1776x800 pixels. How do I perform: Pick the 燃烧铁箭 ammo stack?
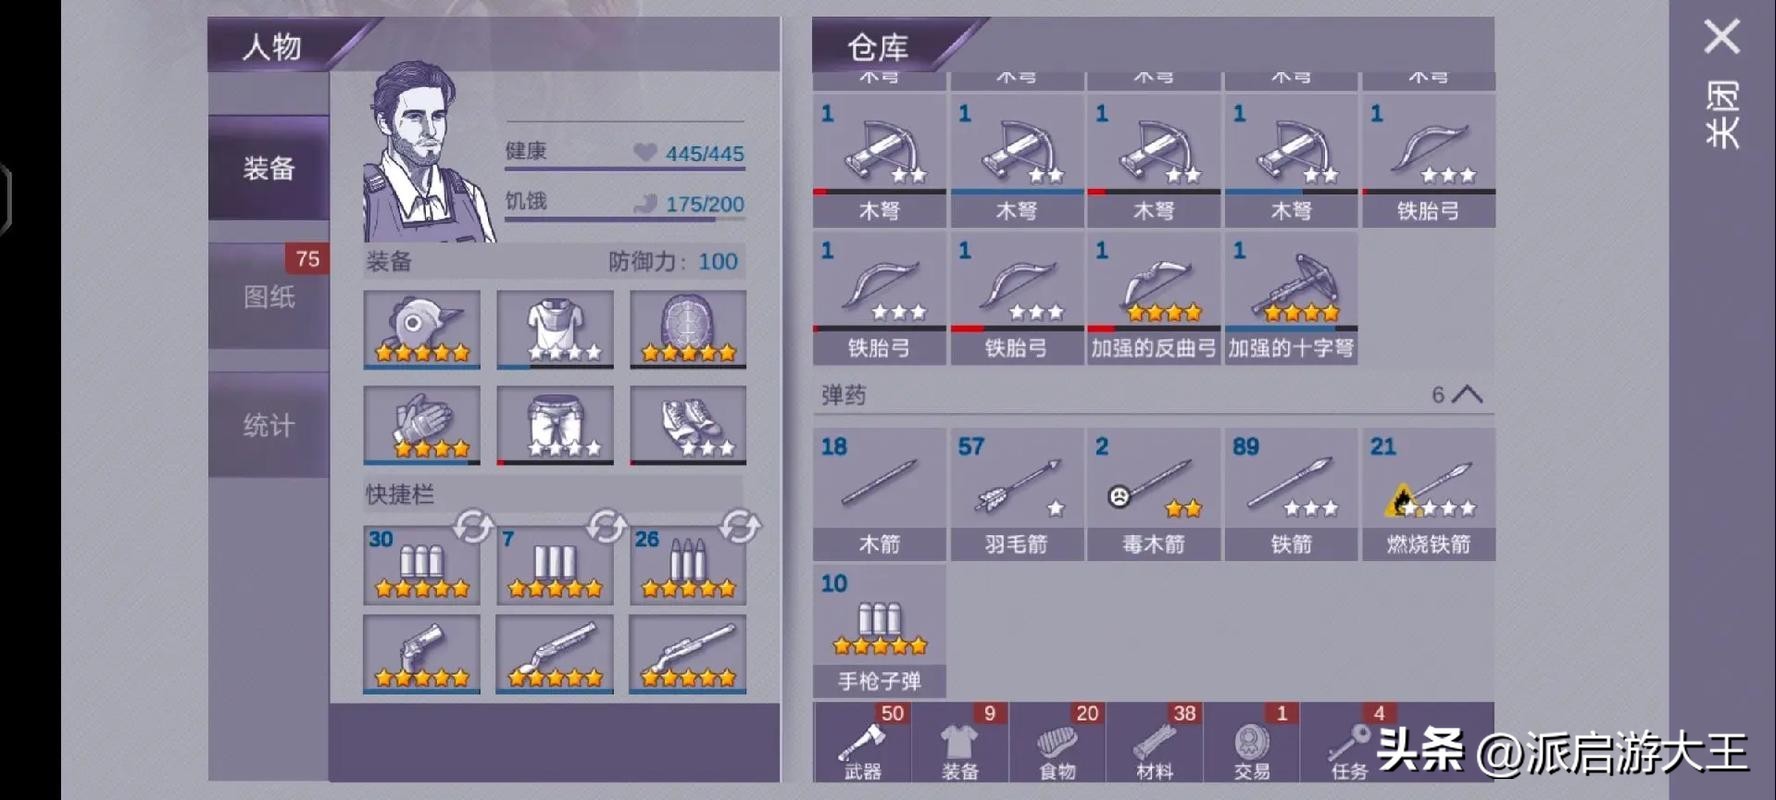coord(1428,494)
